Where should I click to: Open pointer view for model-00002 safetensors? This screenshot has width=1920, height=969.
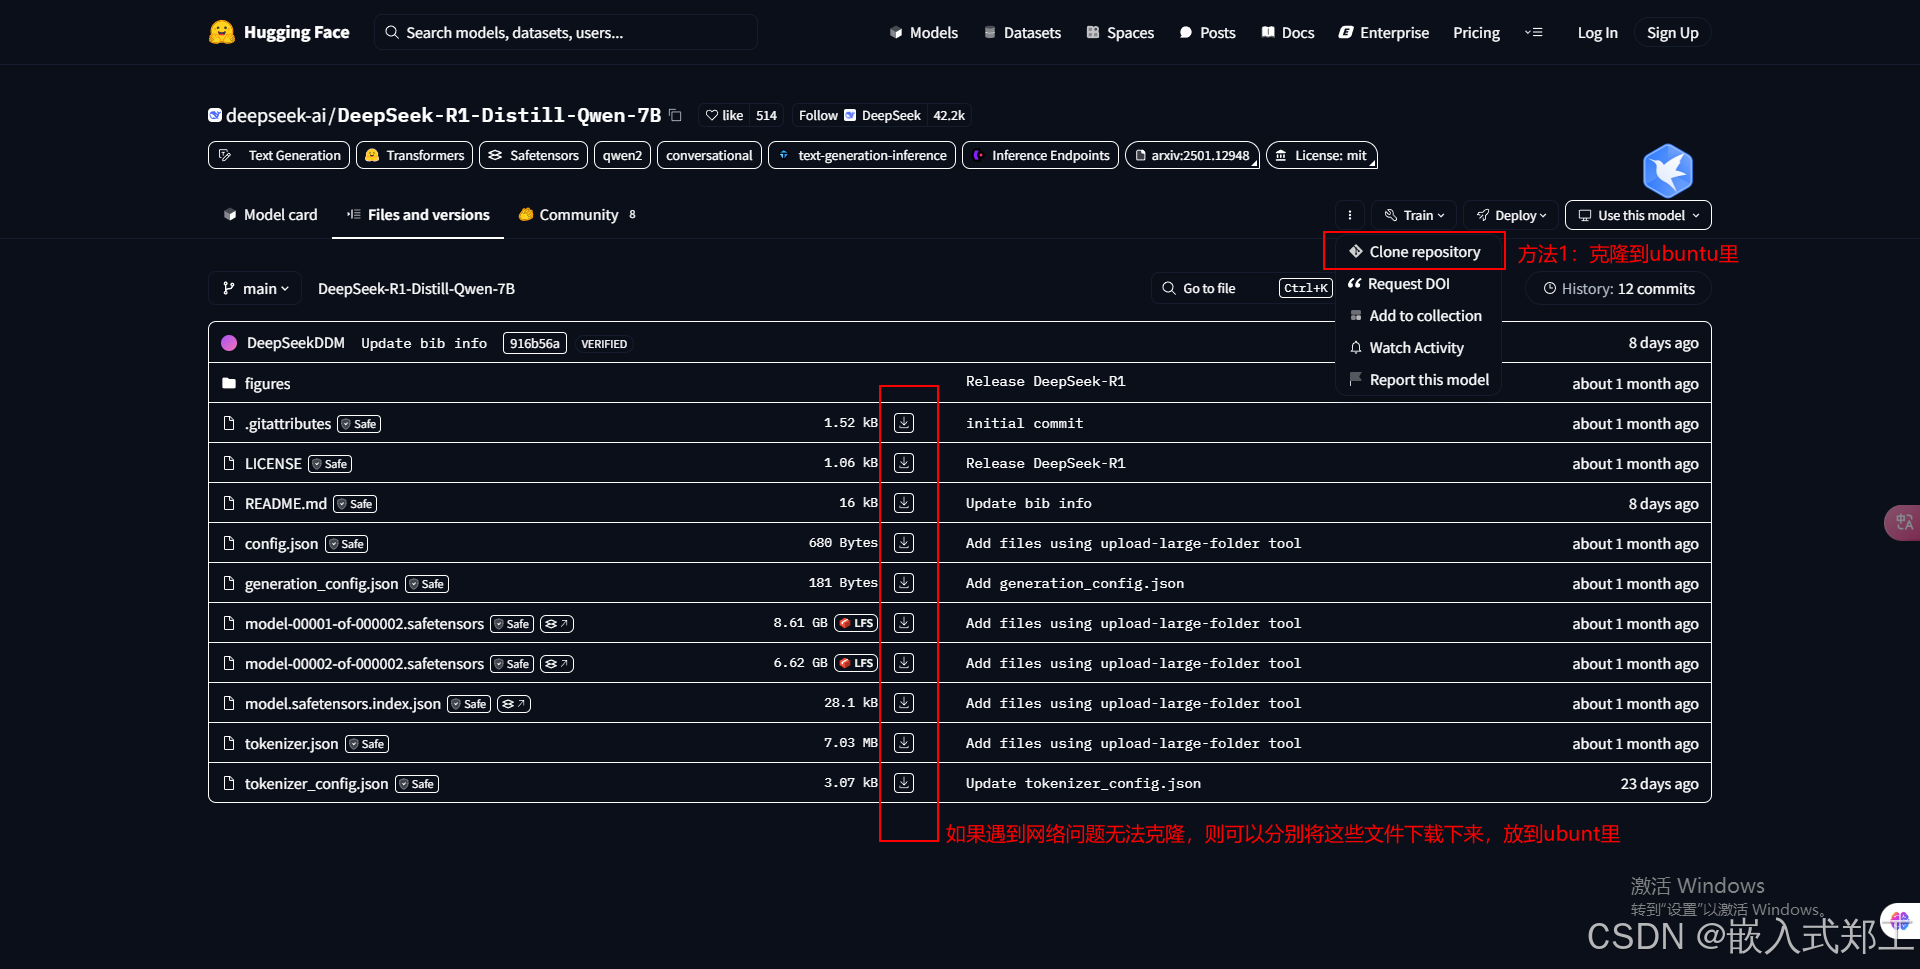557,664
